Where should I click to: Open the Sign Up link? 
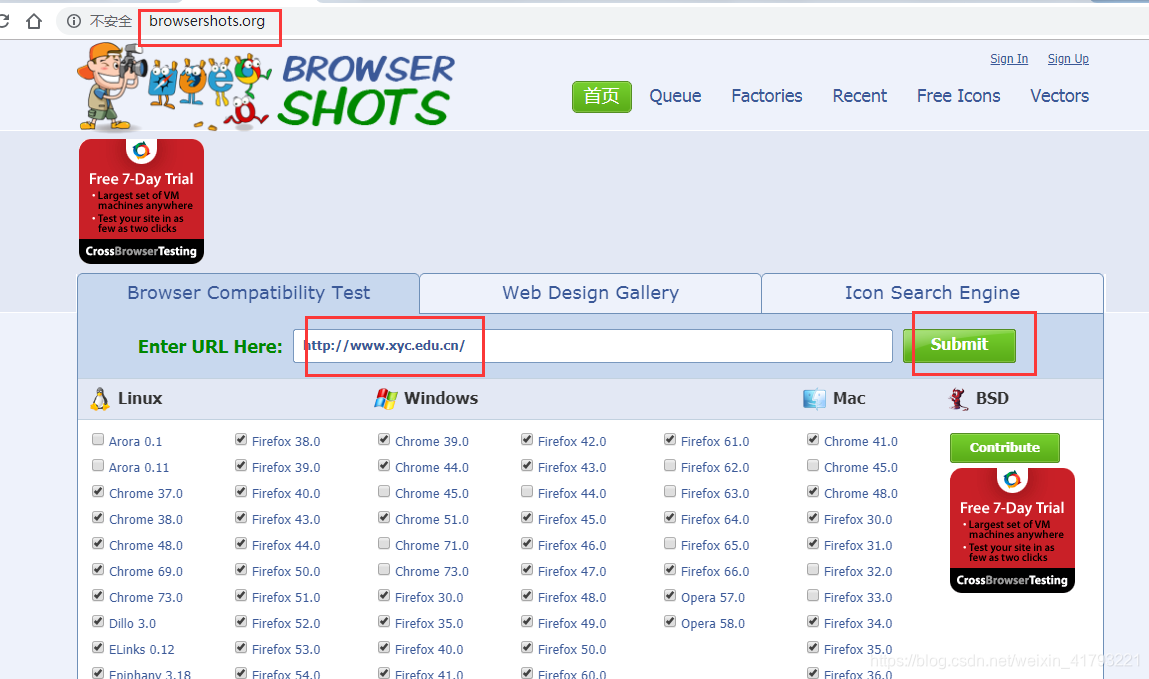click(x=1068, y=59)
